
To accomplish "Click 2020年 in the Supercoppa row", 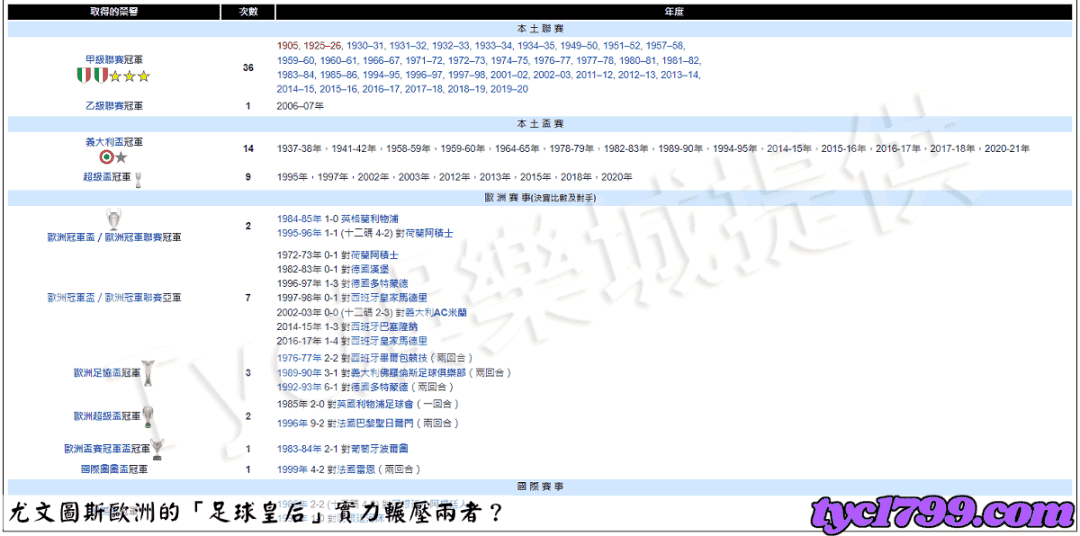I will (x=617, y=177).
